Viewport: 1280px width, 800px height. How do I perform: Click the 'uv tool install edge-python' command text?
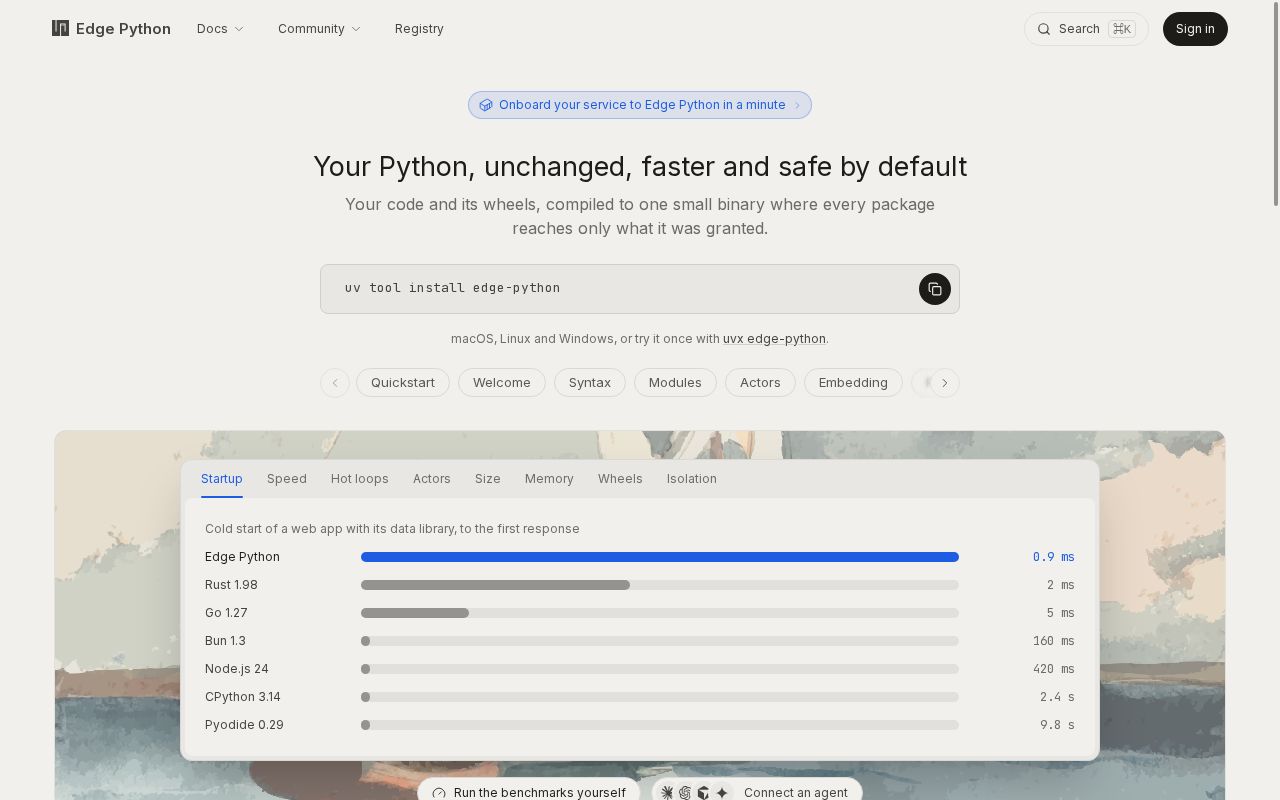point(453,288)
